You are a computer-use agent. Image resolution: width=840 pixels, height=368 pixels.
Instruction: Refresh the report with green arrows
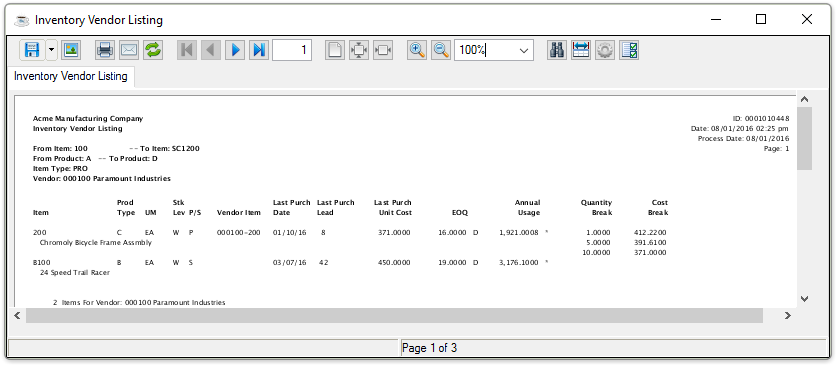coord(153,50)
